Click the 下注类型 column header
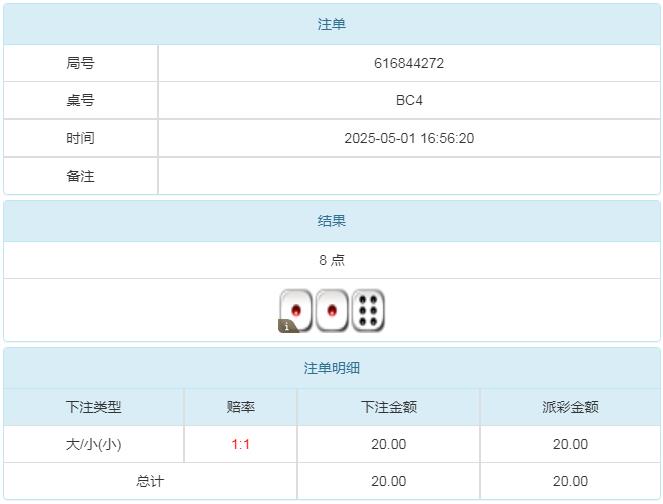The width and height of the screenshot is (663, 504). tap(94, 407)
